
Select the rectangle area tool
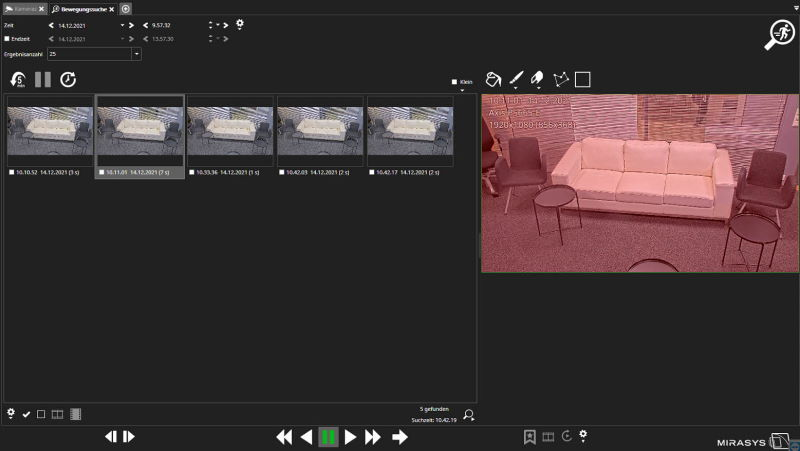point(583,79)
